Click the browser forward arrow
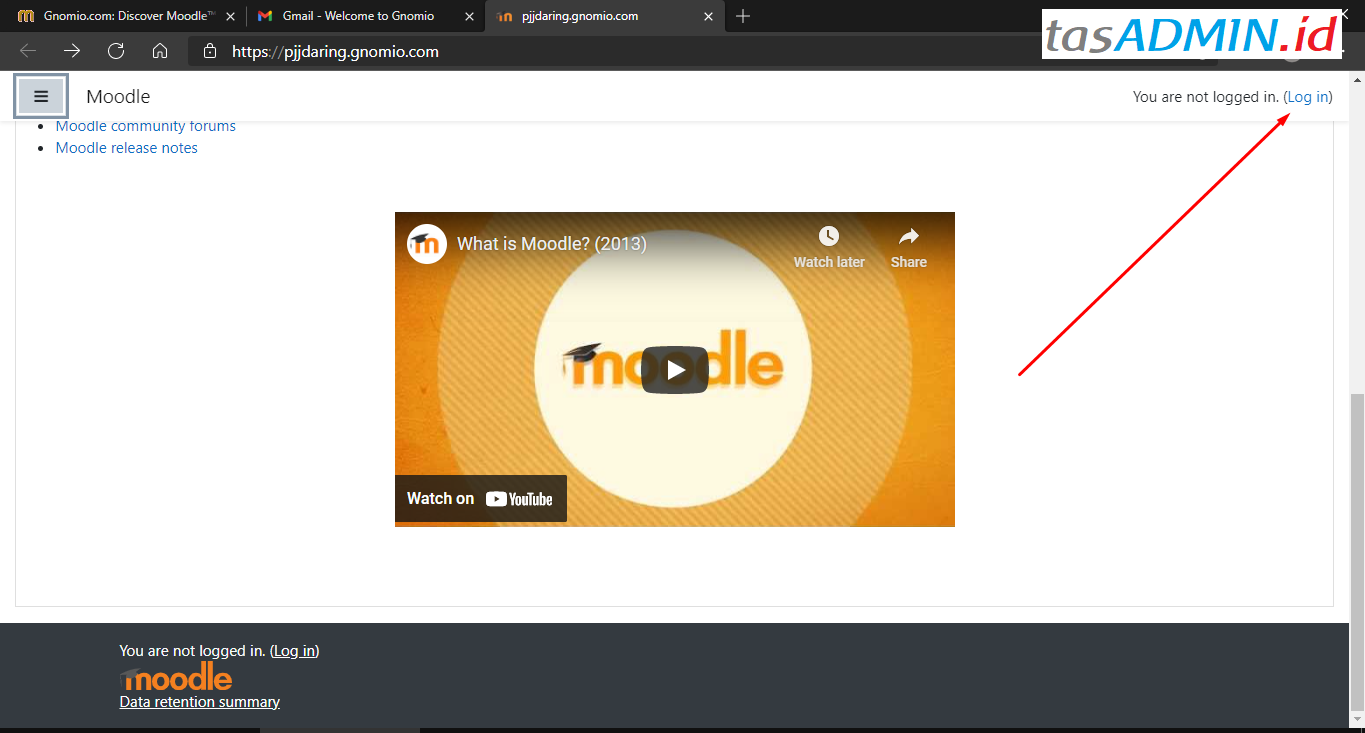This screenshot has width=1365, height=733. coord(71,51)
